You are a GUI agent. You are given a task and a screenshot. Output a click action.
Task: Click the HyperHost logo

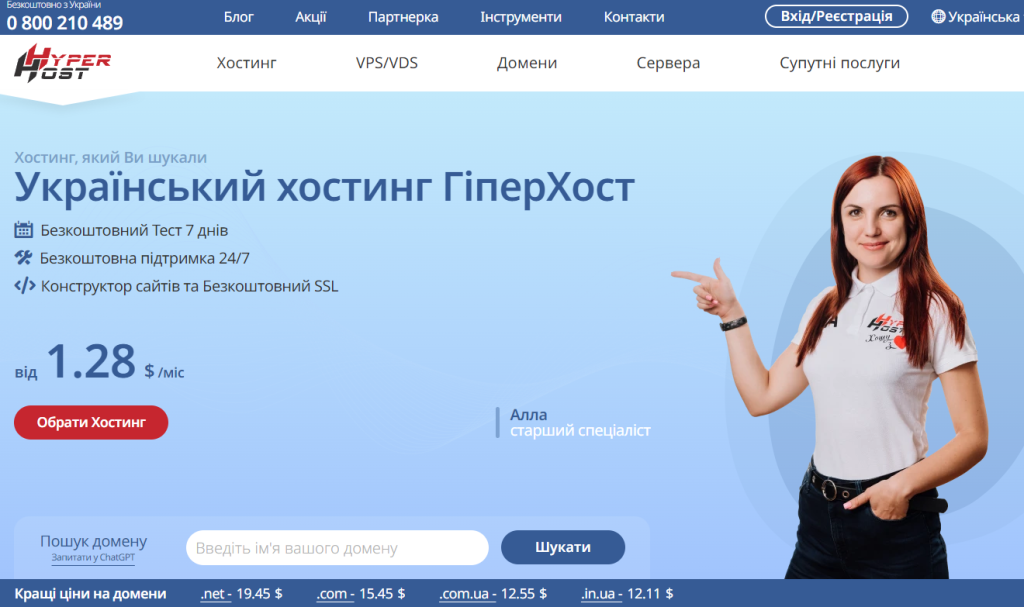62,63
